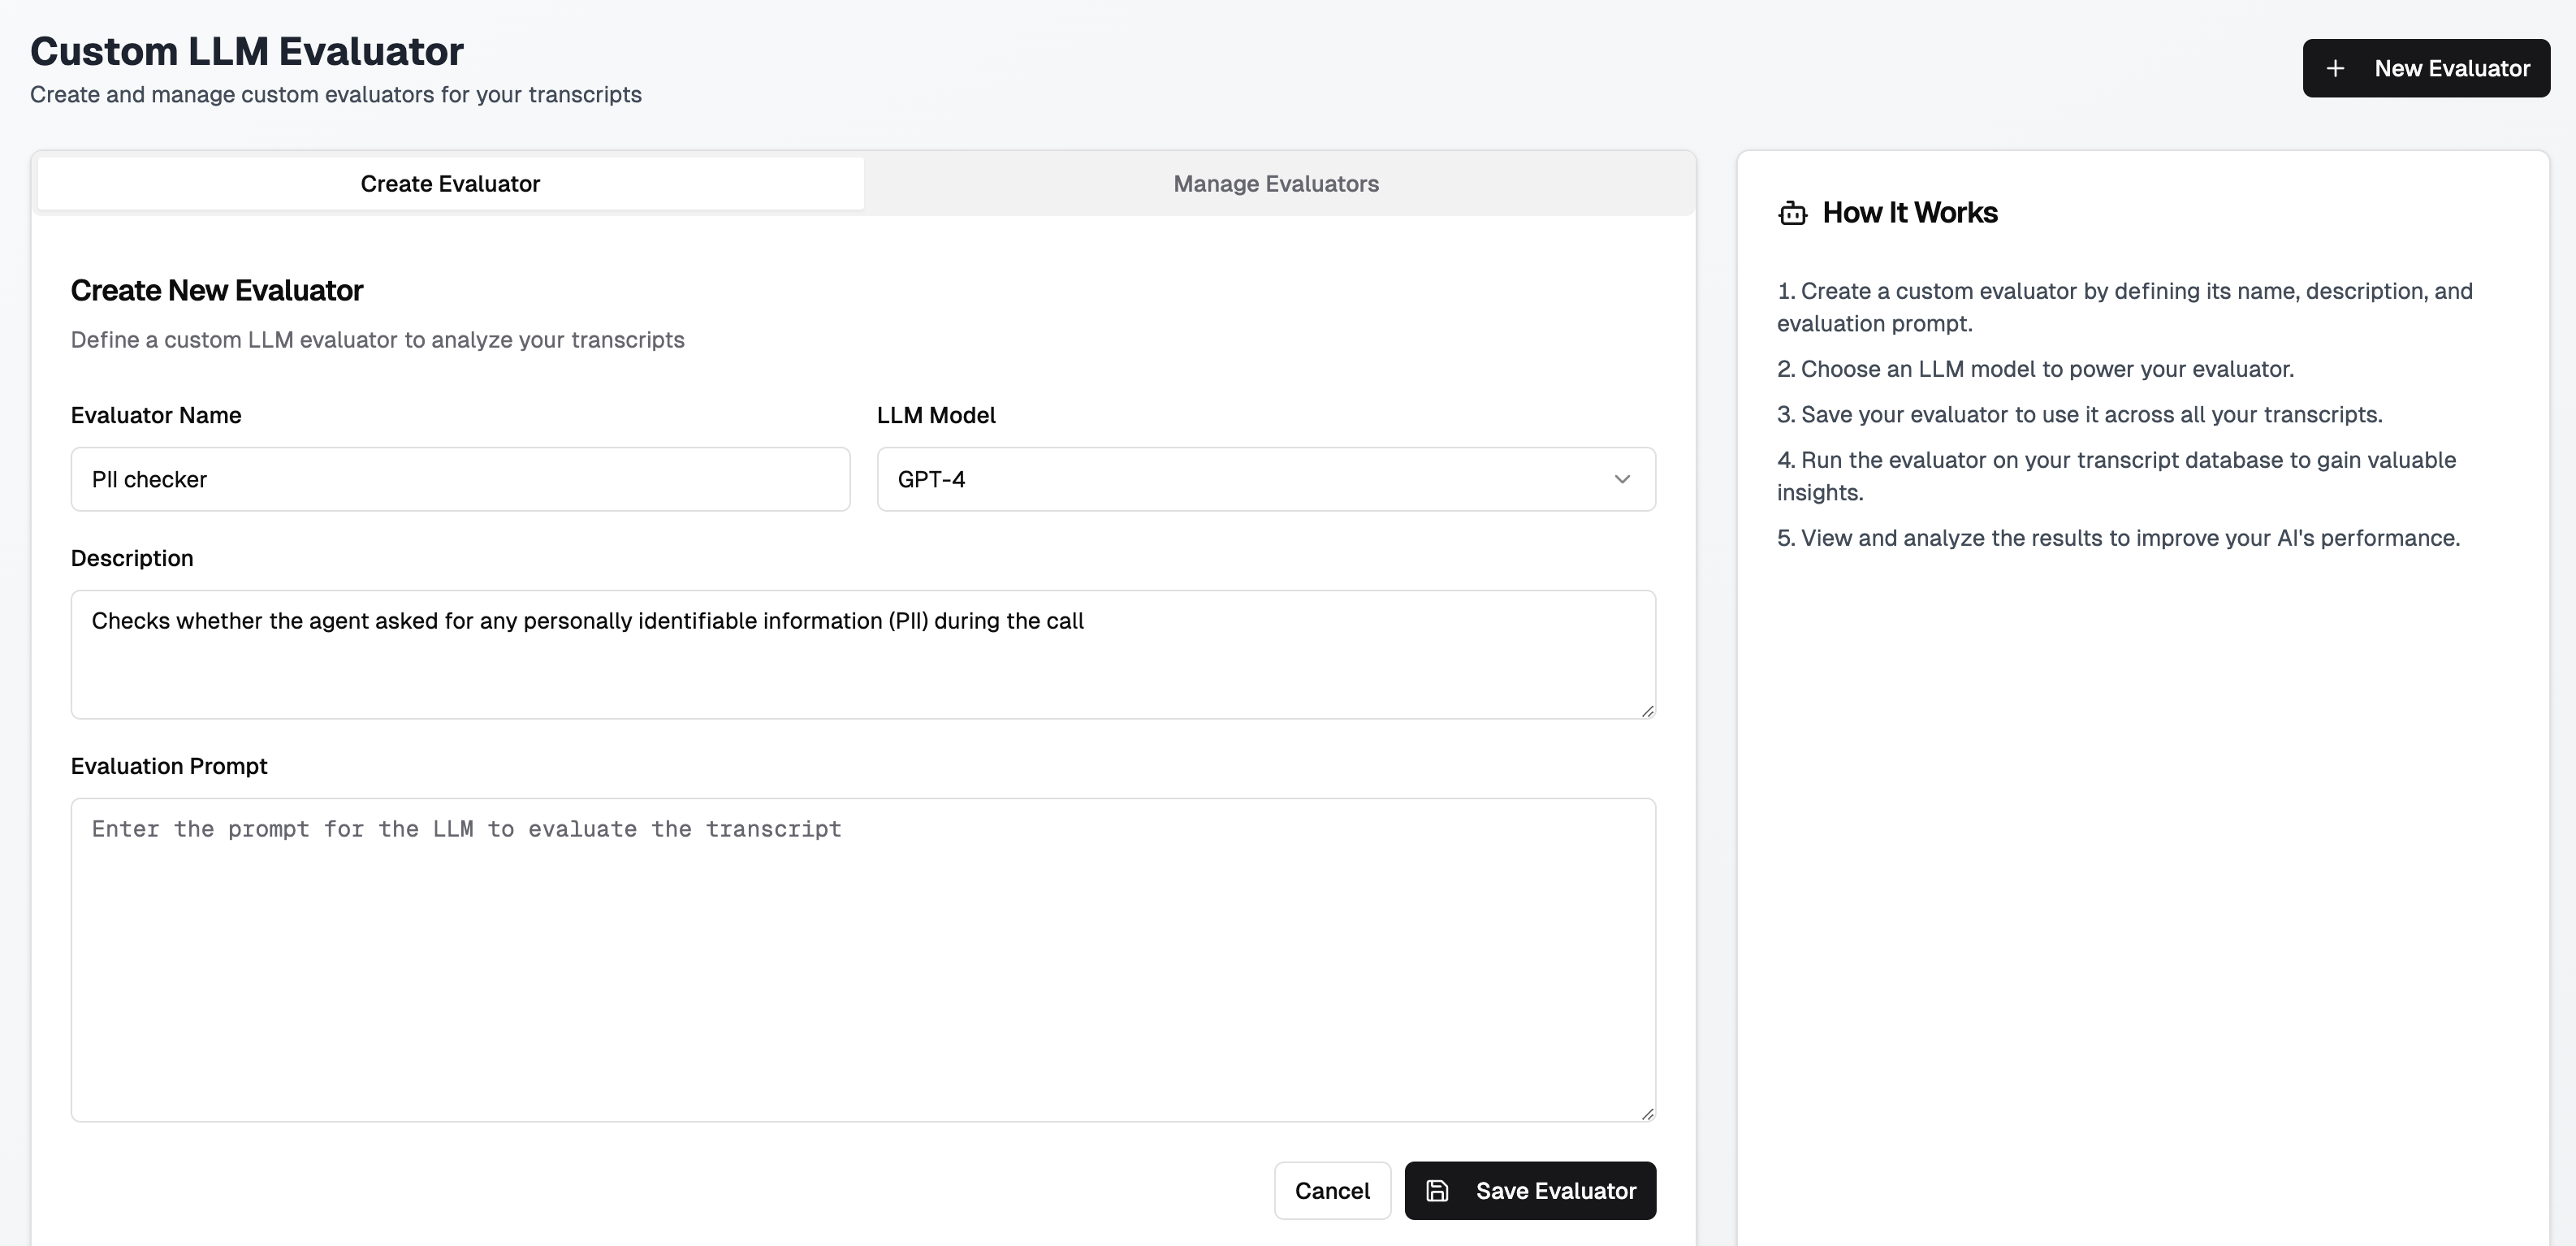Switch to the Manage Evaluators tab
Viewport: 2576px width, 1246px height.
pos(1275,184)
